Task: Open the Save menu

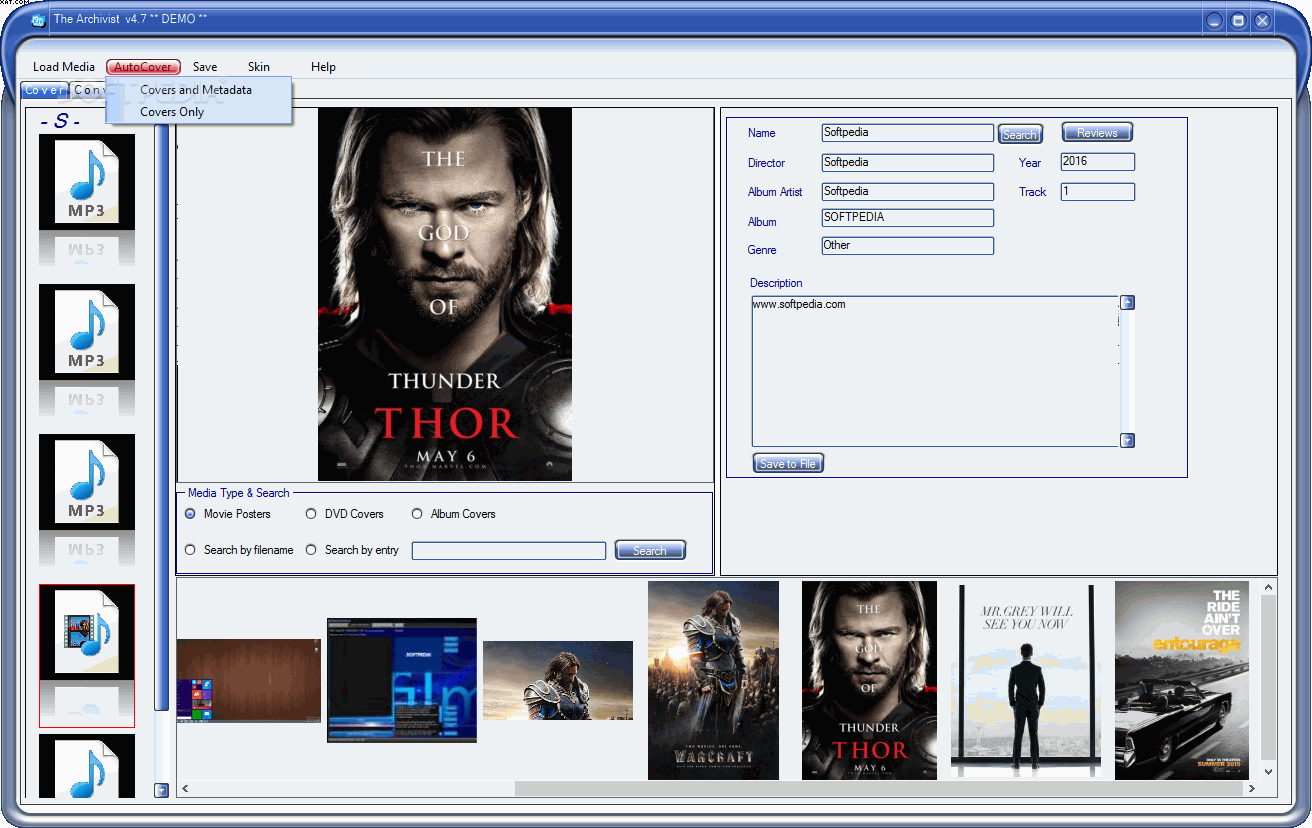Action: tap(205, 67)
